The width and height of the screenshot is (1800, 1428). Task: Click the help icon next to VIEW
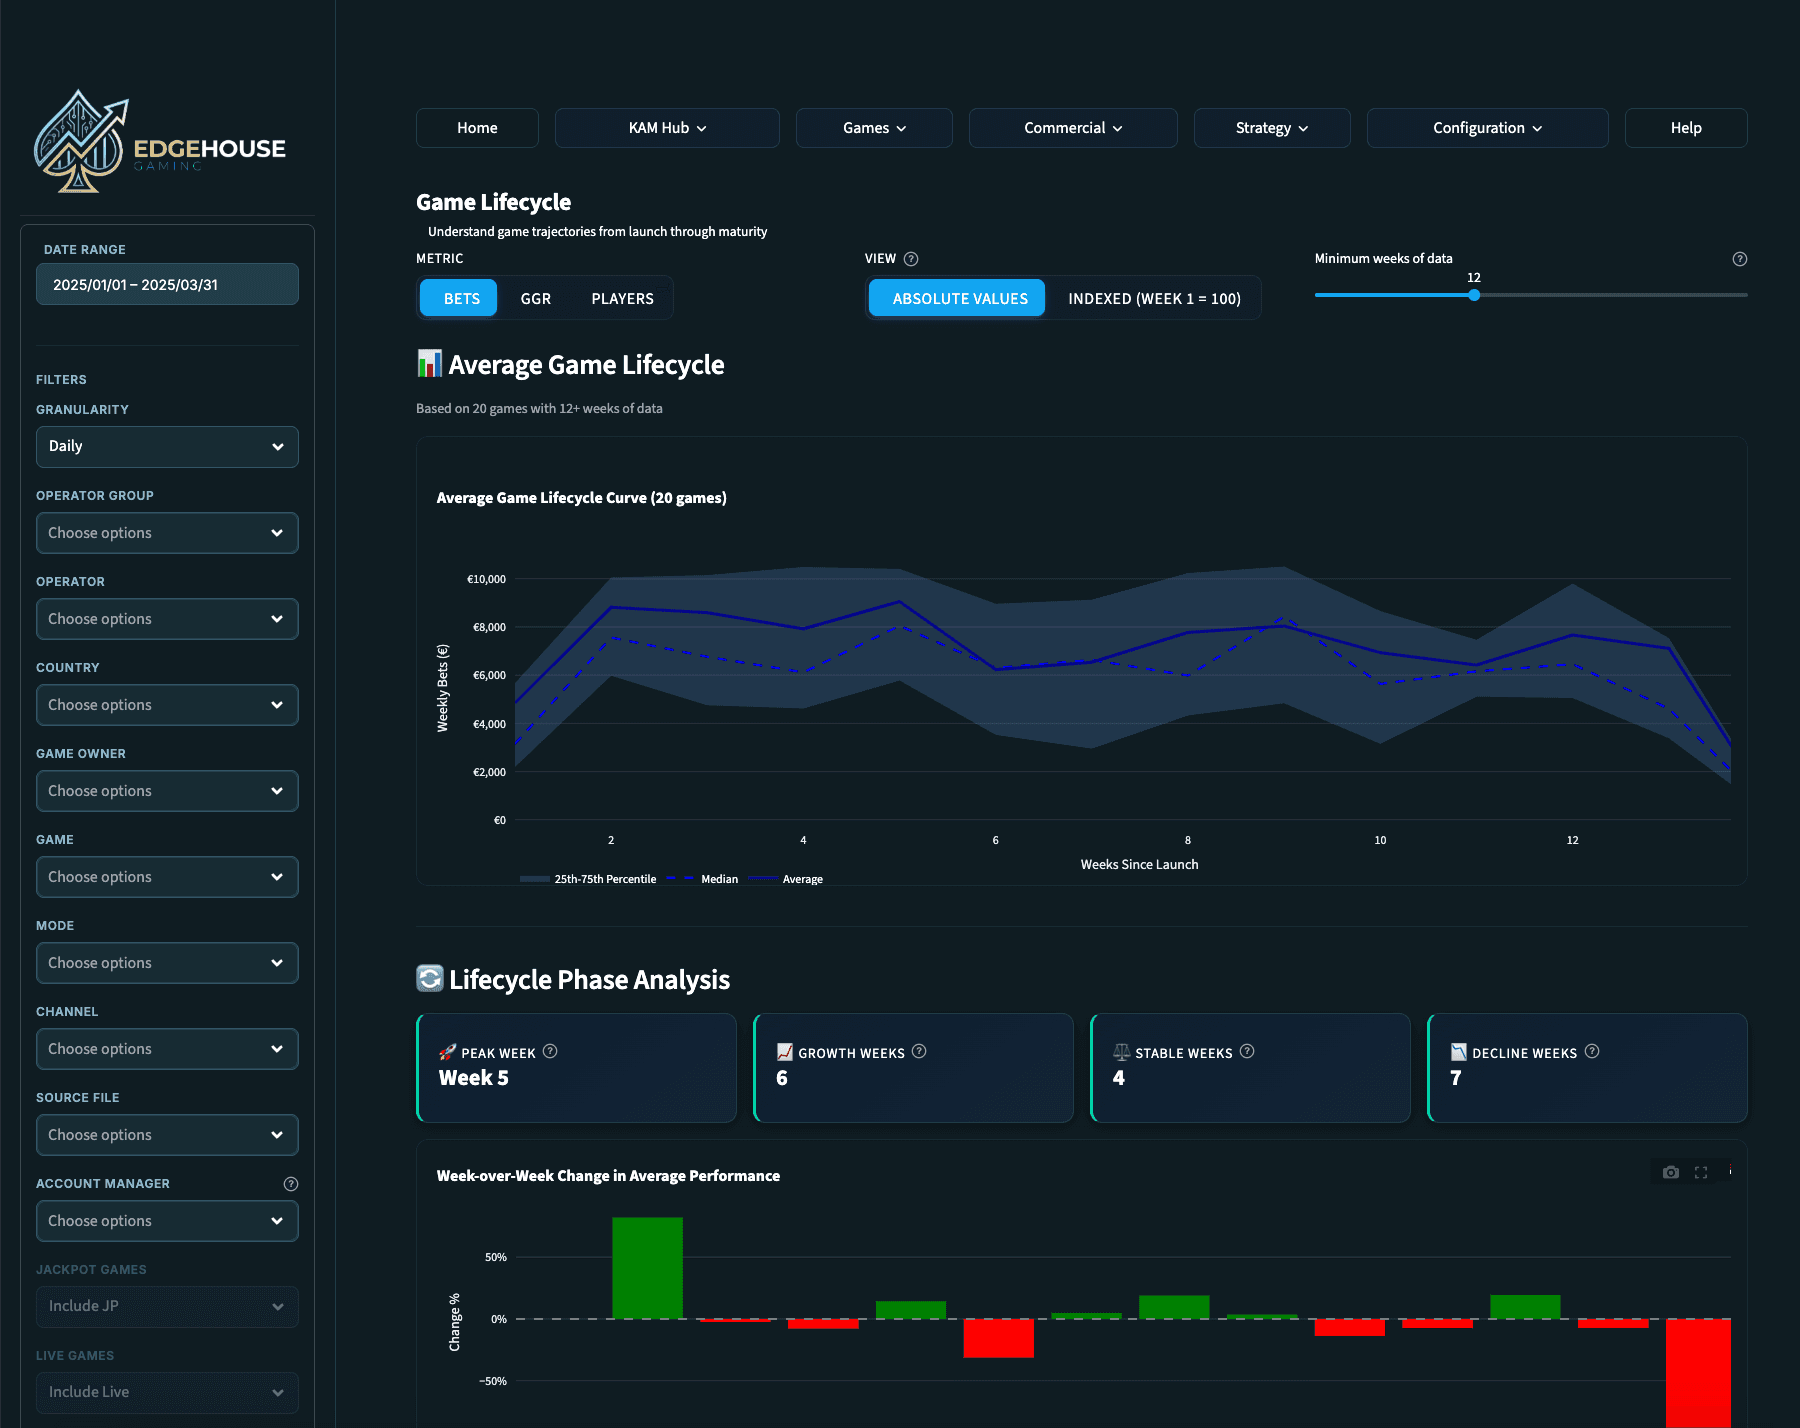pyautogui.click(x=911, y=259)
